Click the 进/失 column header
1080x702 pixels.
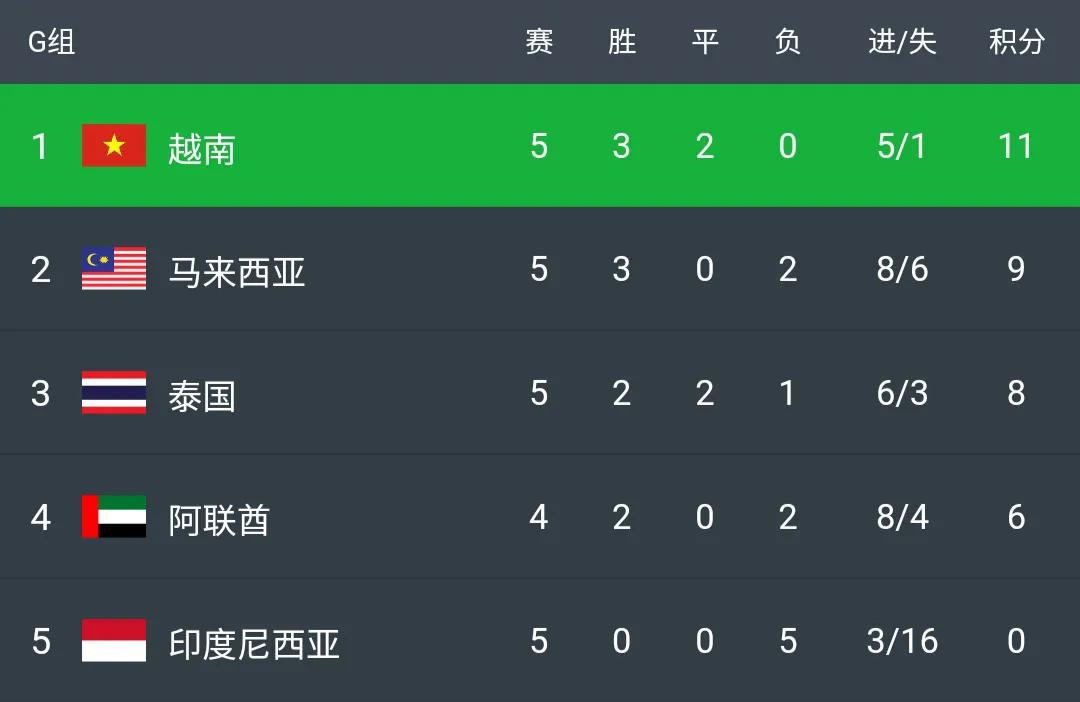[902, 42]
